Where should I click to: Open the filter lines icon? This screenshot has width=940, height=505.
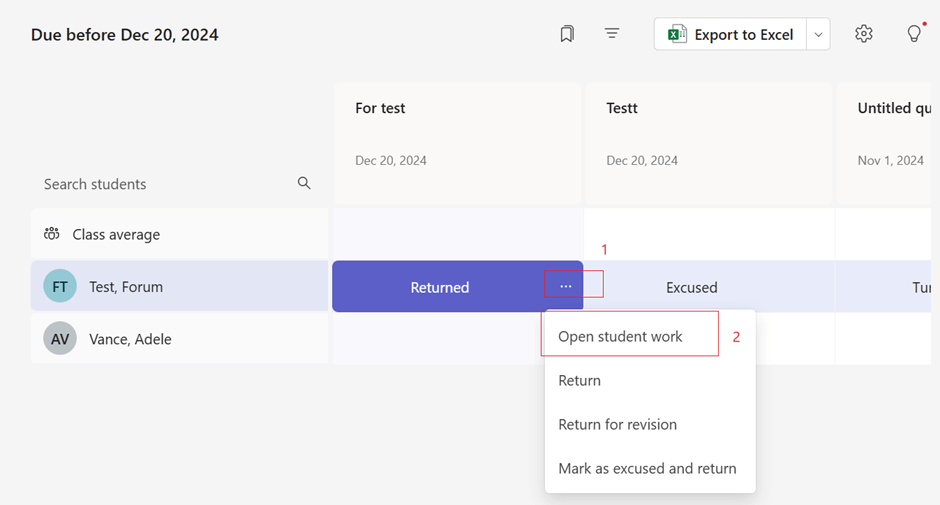[x=611, y=34]
